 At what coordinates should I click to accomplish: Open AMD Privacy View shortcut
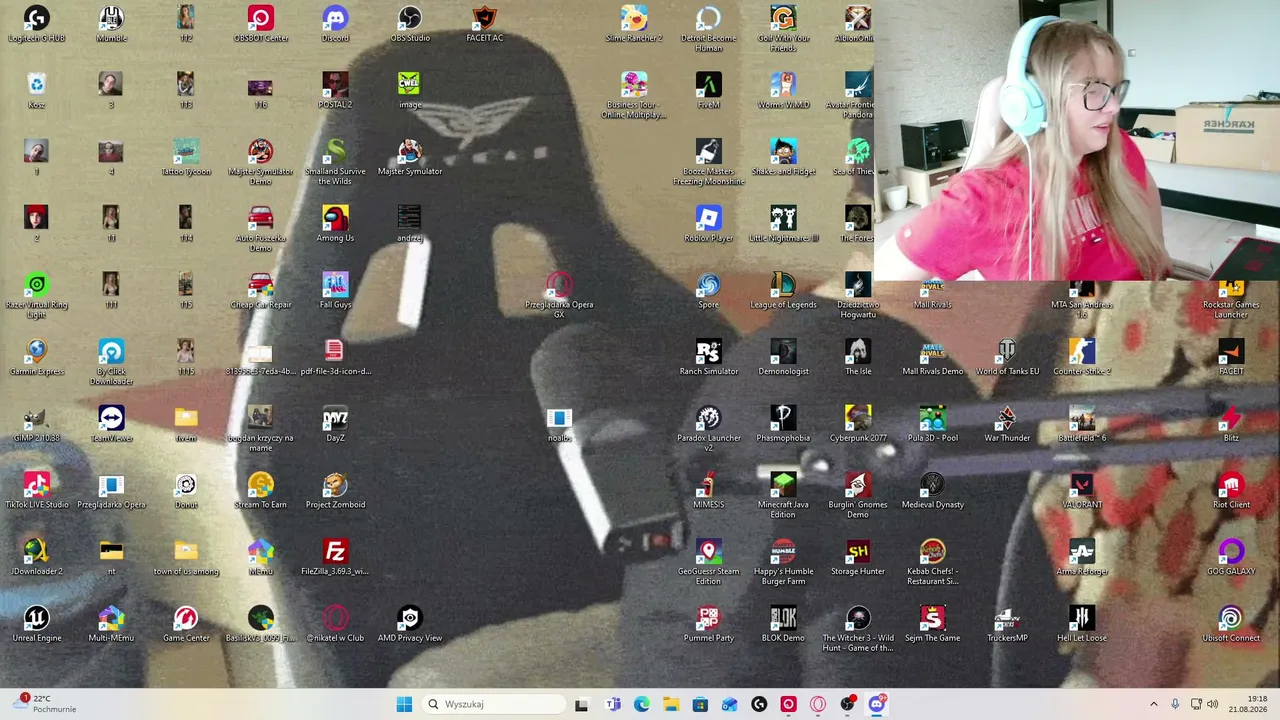point(410,624)
